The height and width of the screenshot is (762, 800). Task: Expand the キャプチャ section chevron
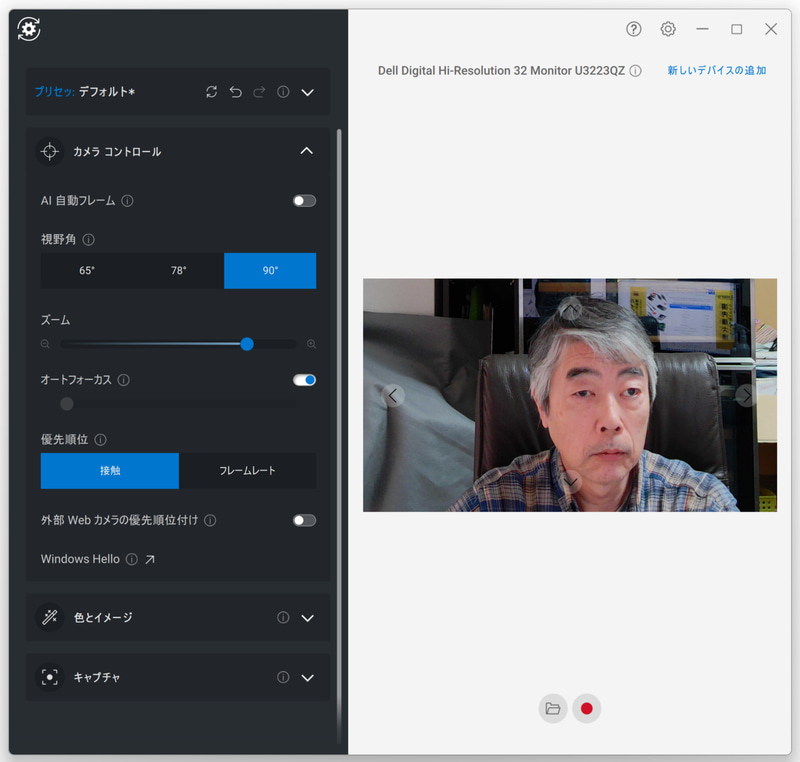307,678
